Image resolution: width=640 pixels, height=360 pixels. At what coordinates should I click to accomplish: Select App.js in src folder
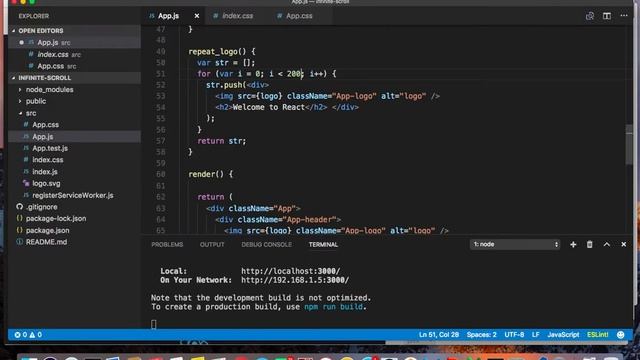point(74,137)
